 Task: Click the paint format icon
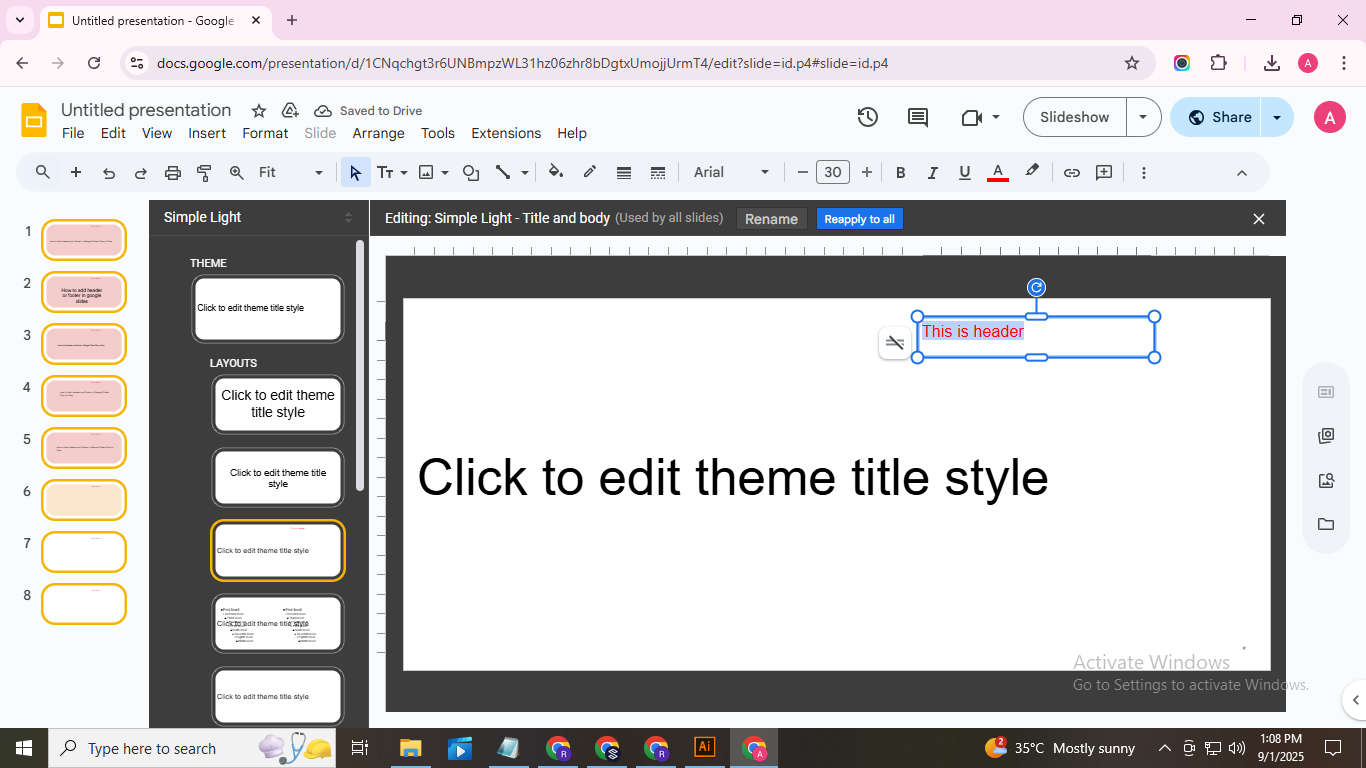(204, 172)
